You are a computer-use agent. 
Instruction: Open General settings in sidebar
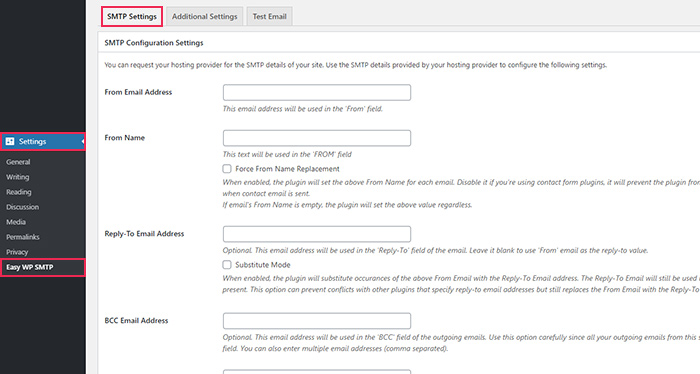pos(18,162)
